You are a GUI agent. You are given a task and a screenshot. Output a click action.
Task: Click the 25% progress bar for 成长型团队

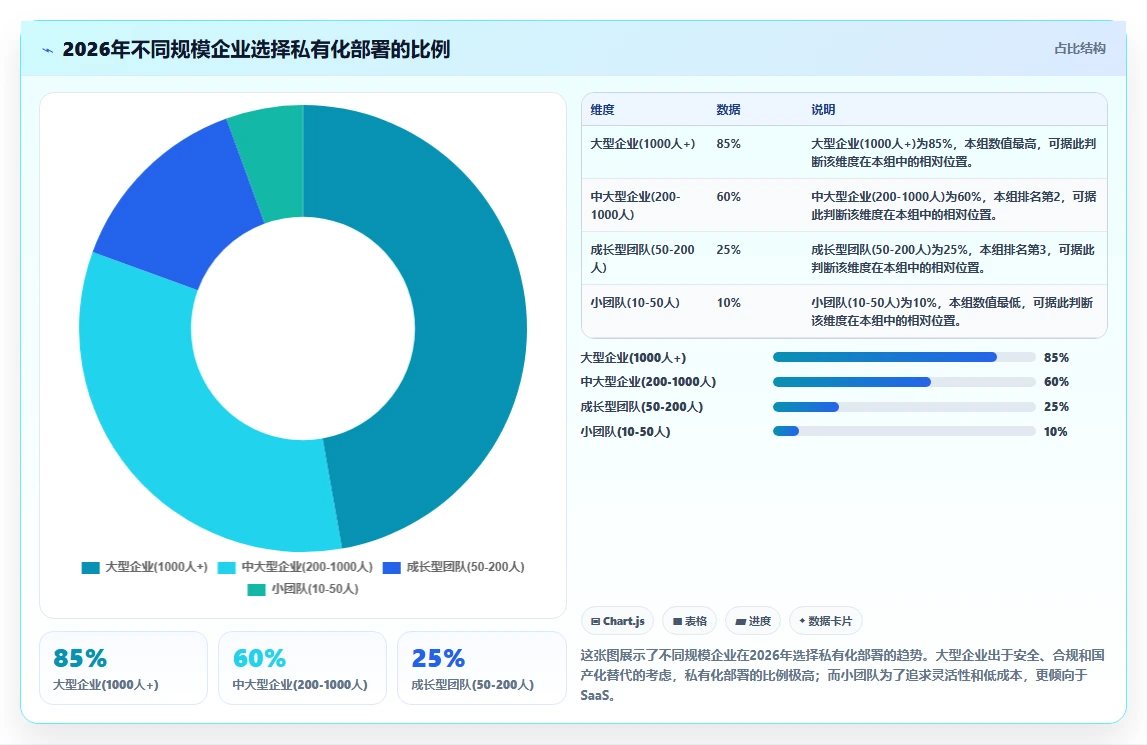tap(904, 407)
